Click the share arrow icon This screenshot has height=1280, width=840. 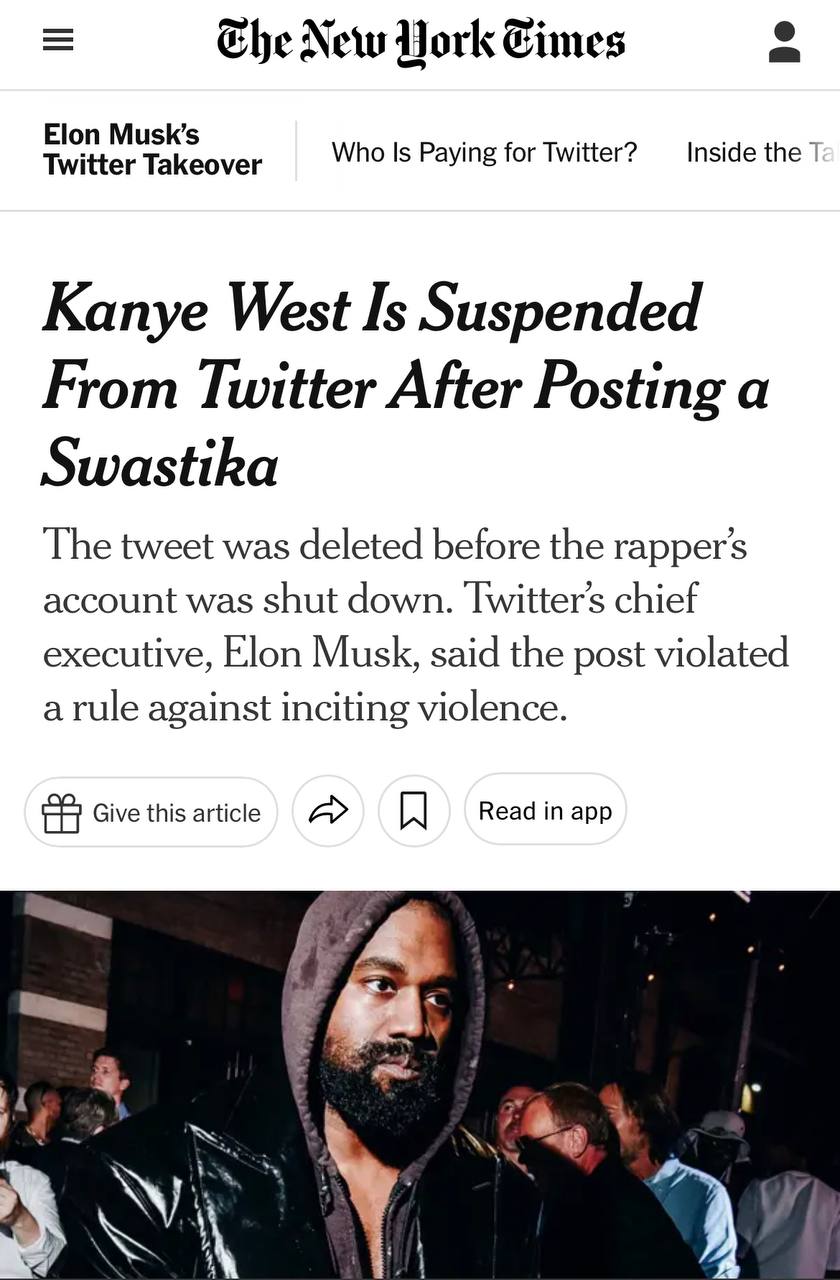328,811
